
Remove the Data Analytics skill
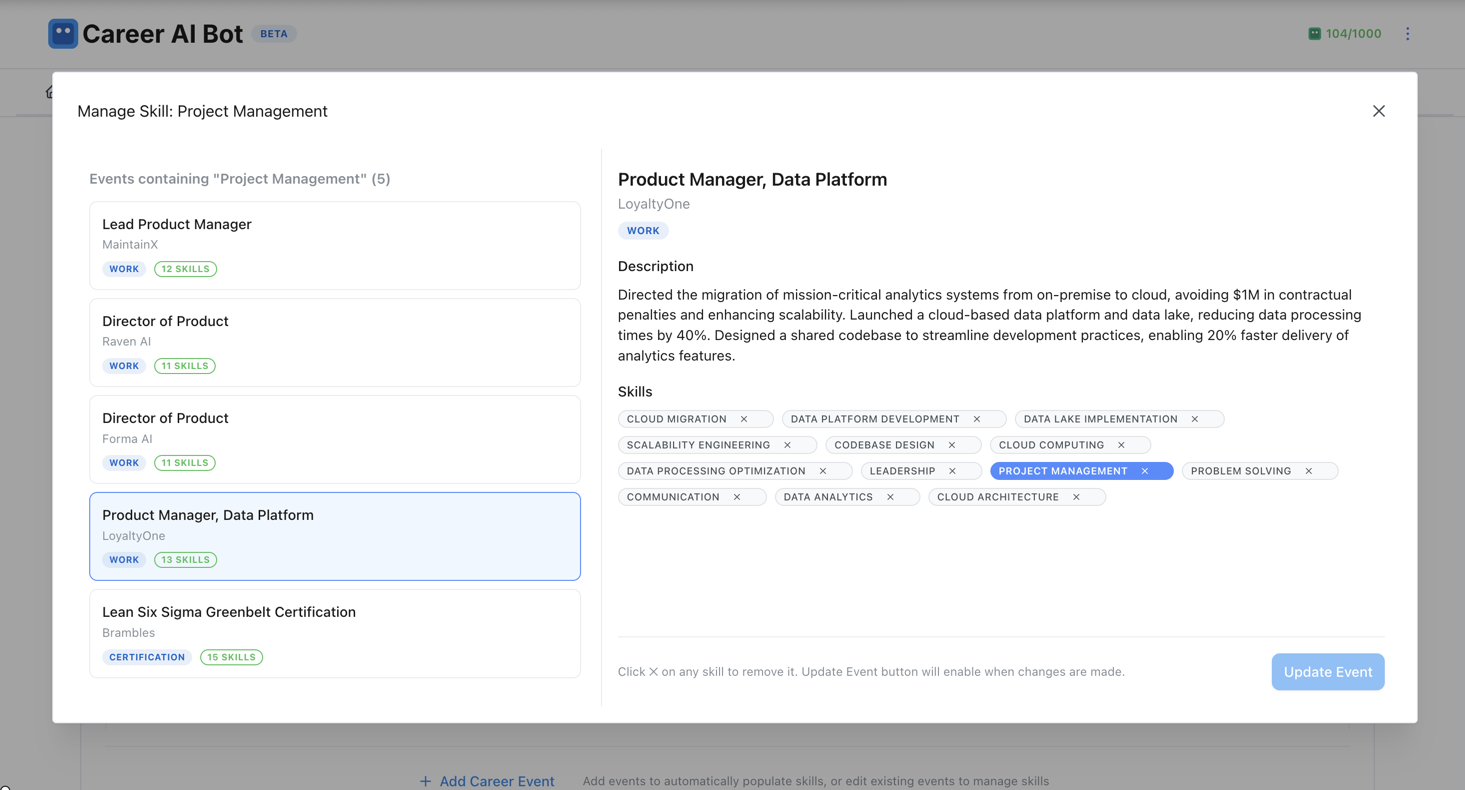891,497
